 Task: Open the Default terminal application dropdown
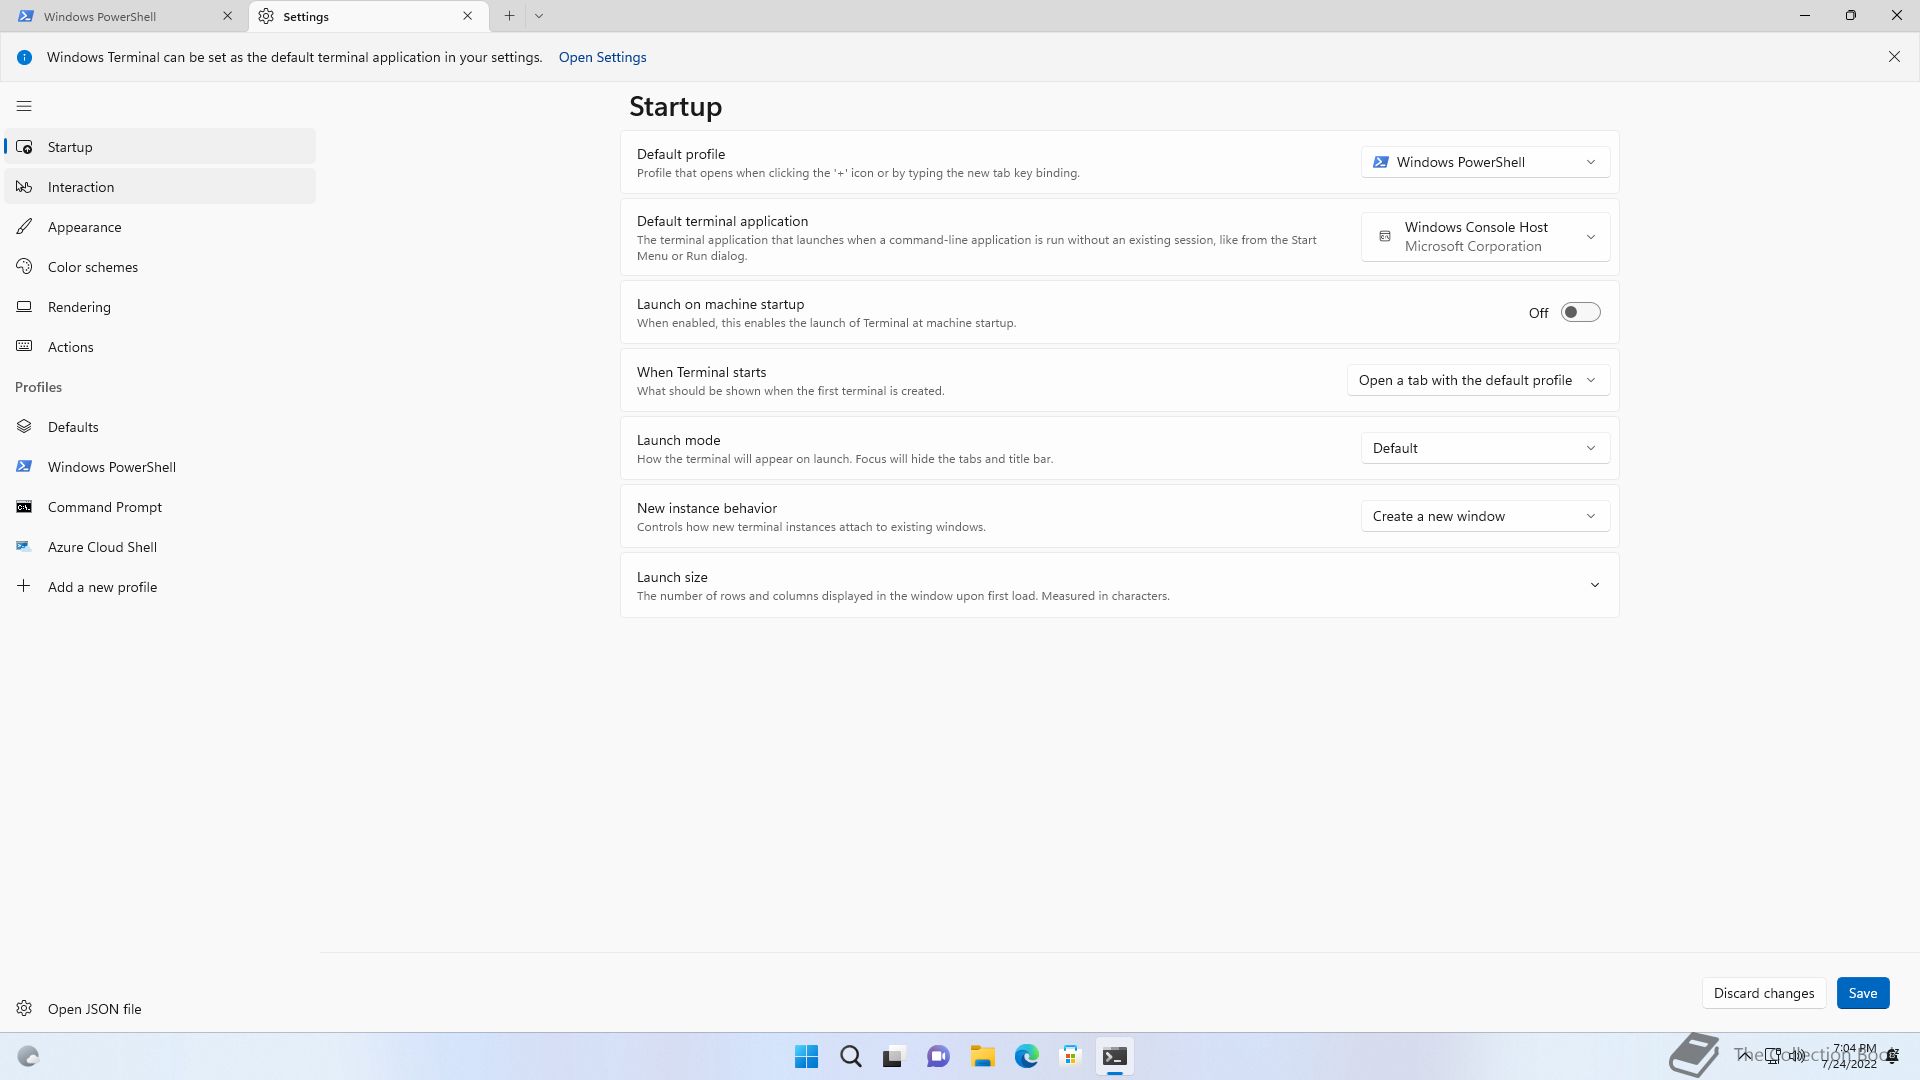(1485, 237)
